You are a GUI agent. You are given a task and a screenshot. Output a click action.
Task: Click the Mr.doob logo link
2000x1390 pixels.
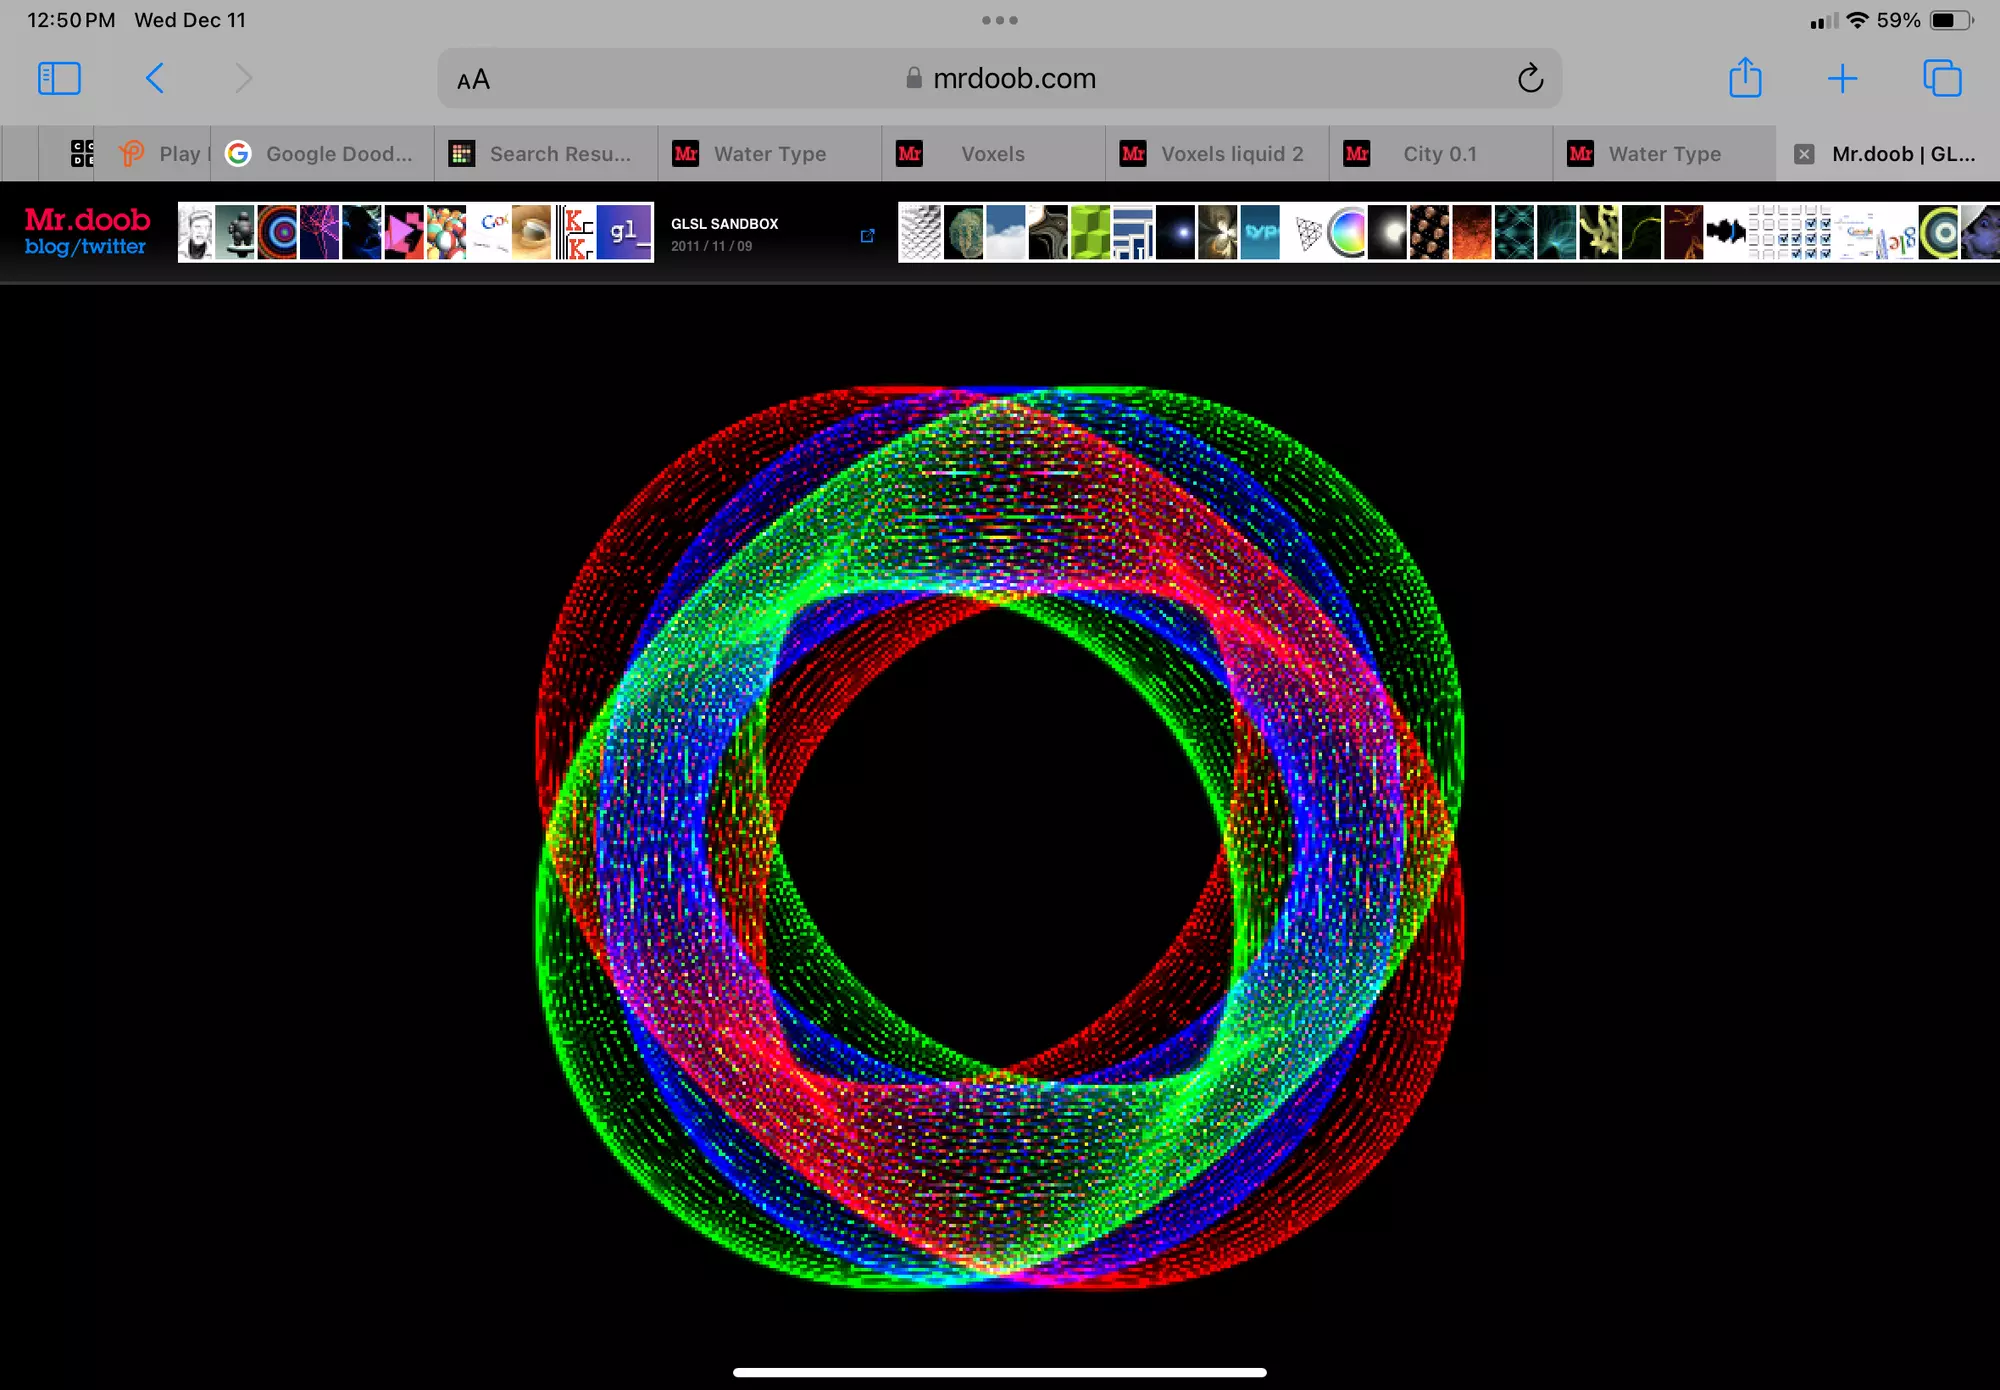87,219
